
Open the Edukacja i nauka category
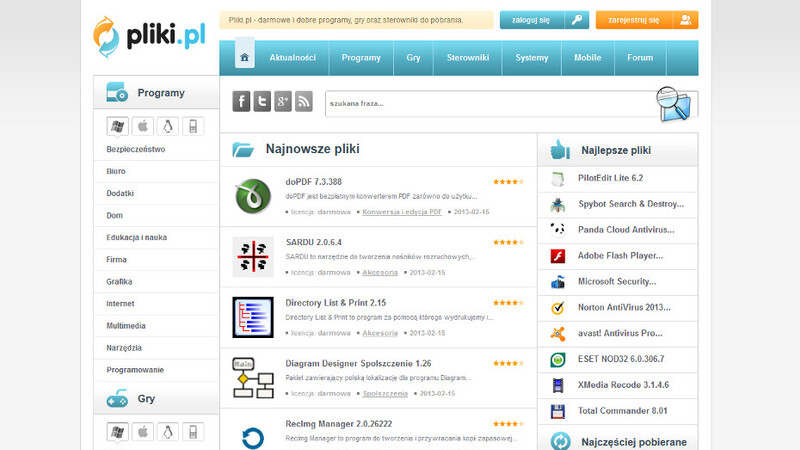click(137, 237)
